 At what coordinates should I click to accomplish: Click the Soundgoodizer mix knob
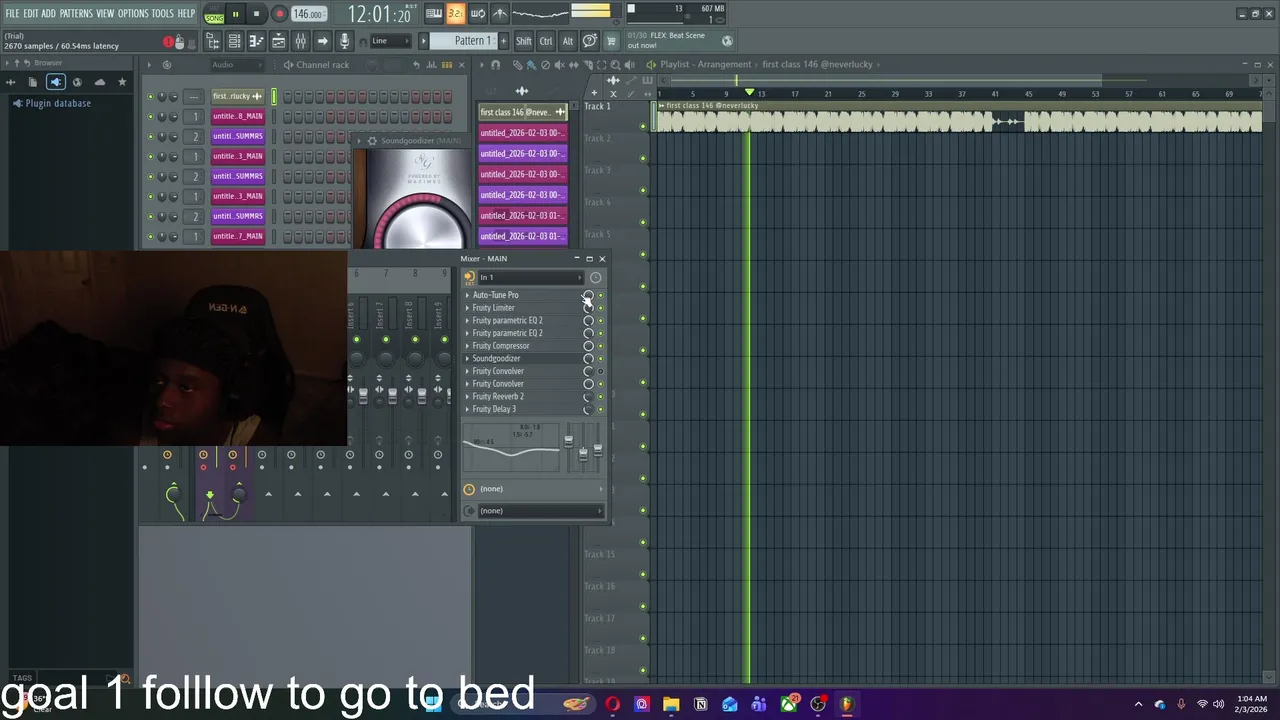click(x=588, y=358)
